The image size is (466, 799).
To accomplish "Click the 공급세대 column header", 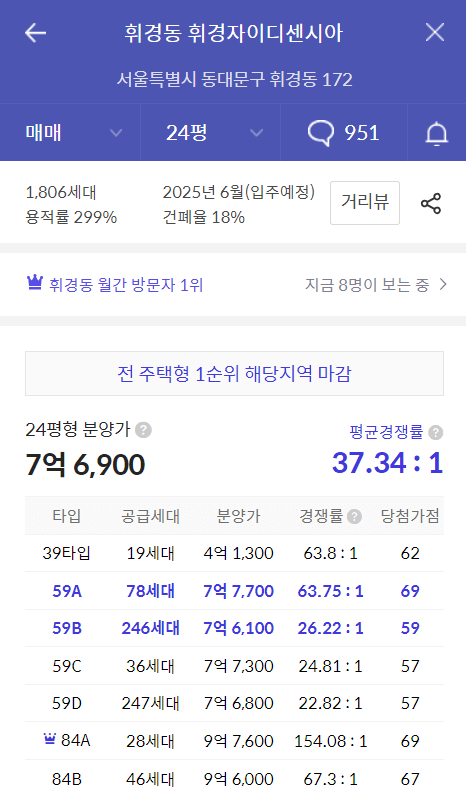I will pyautogui.click(x=150, y=516).
